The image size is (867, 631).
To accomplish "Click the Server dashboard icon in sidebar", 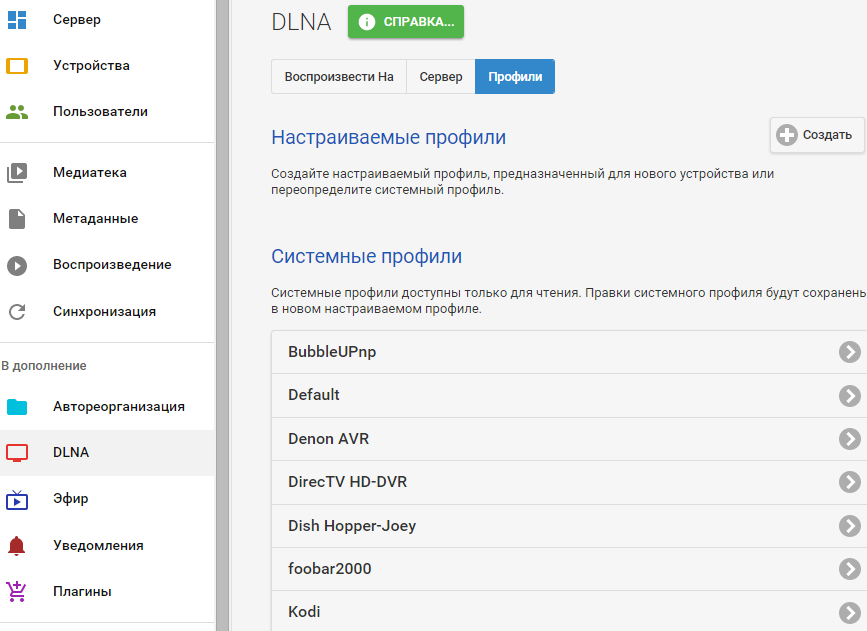I will [x=17, y=20].
